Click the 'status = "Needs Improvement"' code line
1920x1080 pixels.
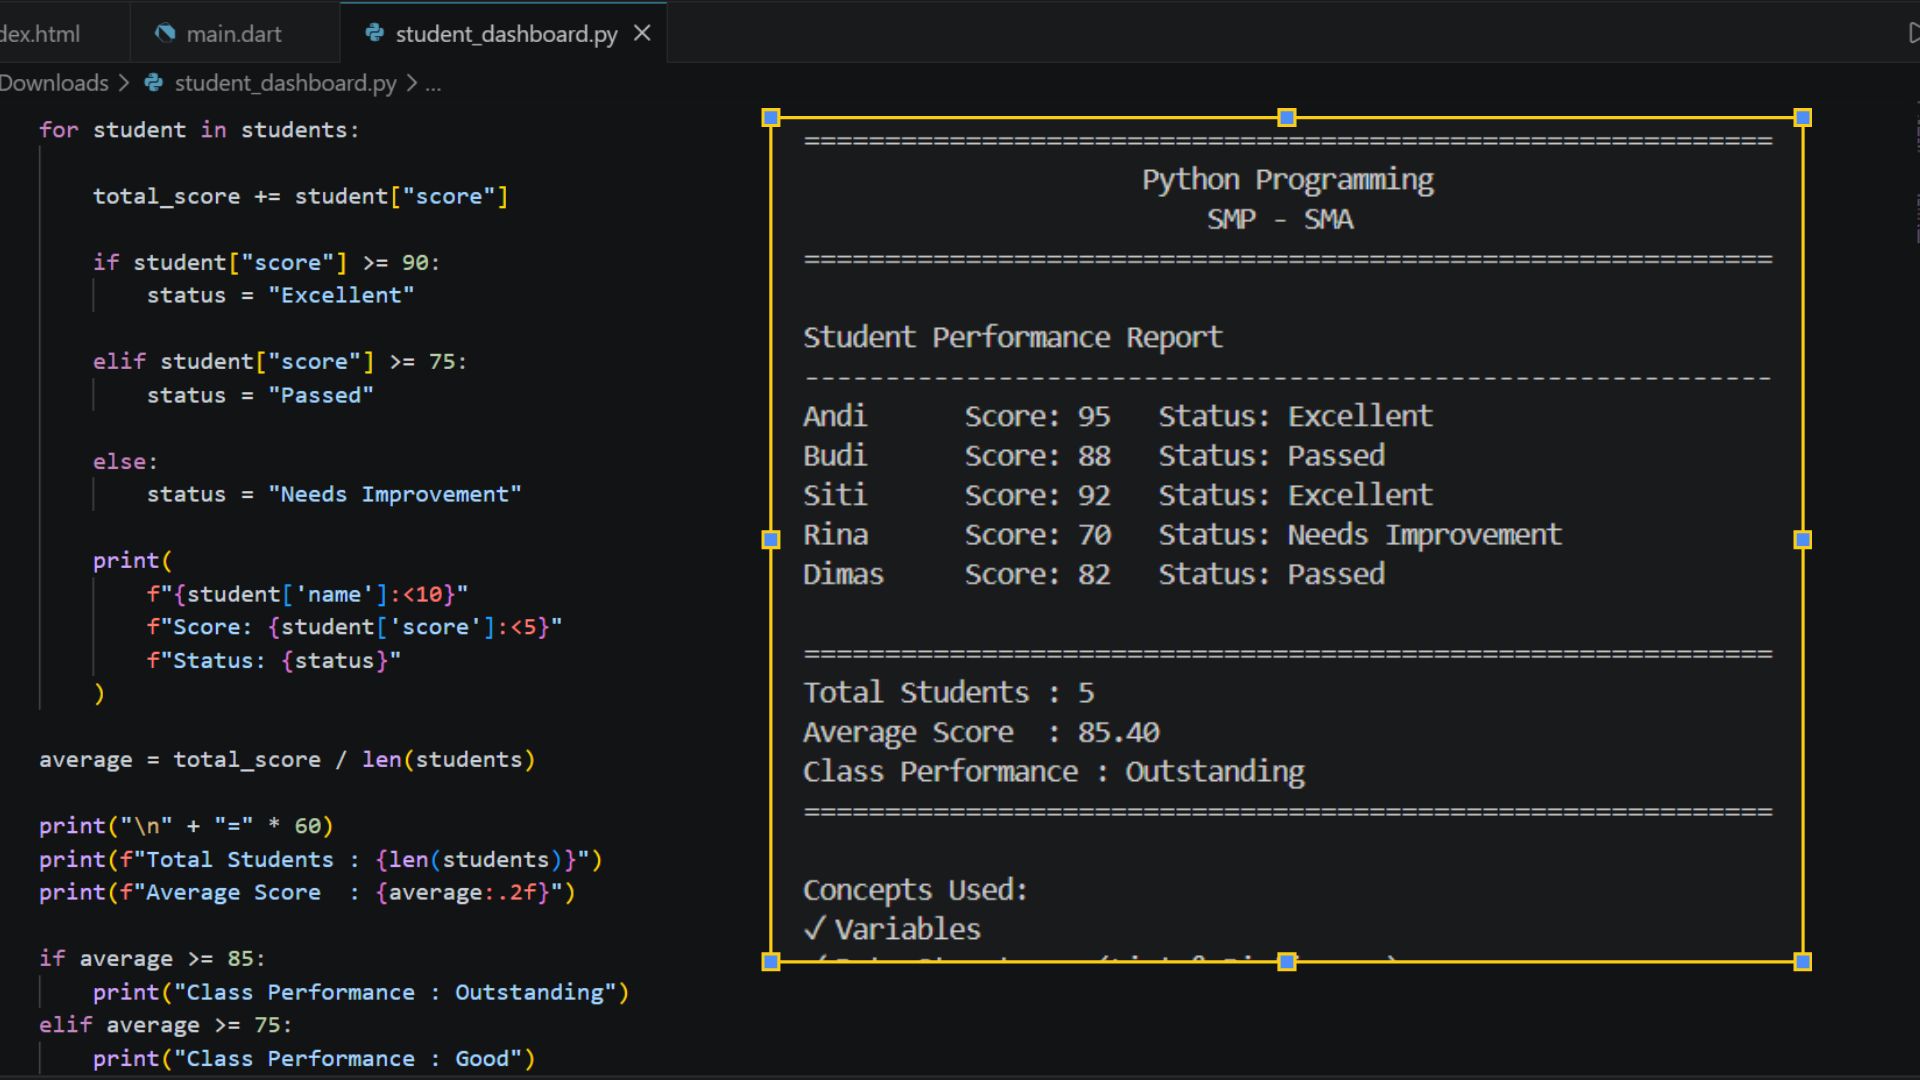click(334, 494)
